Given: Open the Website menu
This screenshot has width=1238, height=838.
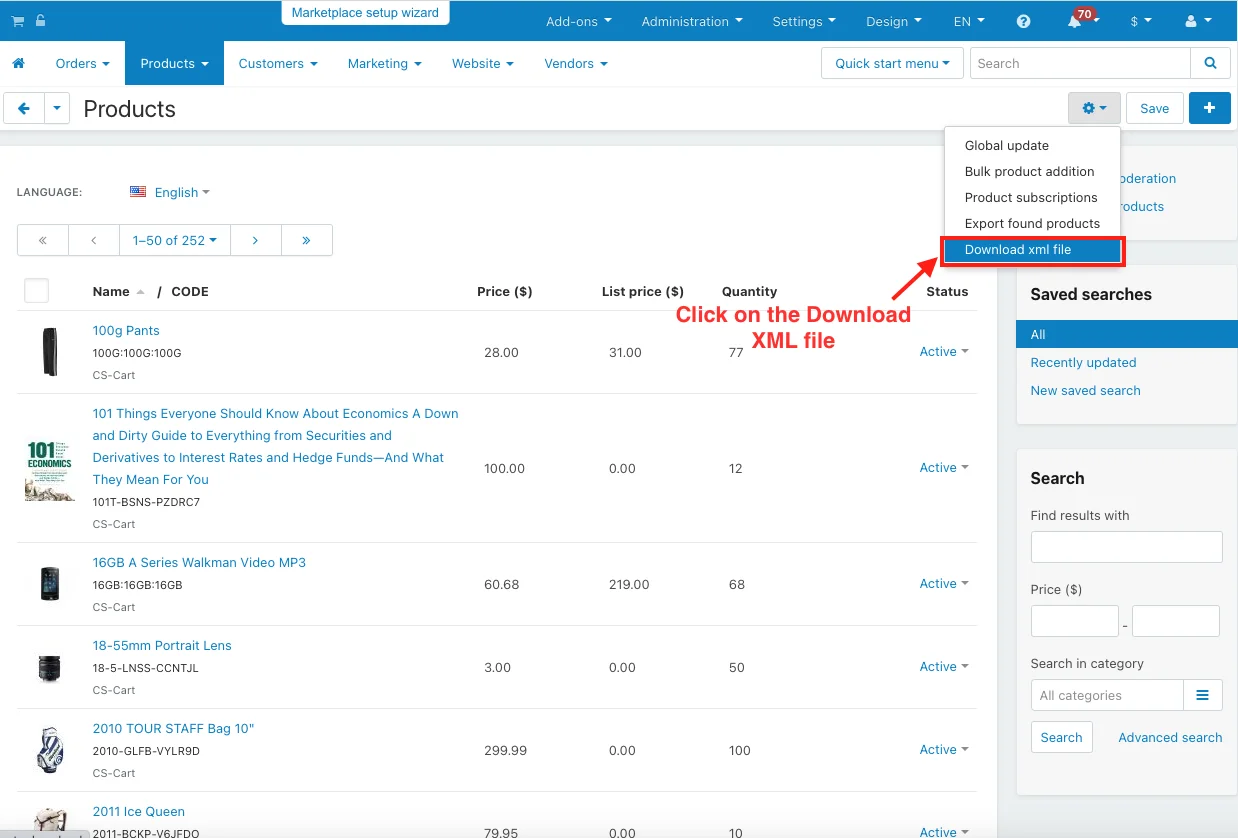Looking at the screenshot, I should coord(483,63).
